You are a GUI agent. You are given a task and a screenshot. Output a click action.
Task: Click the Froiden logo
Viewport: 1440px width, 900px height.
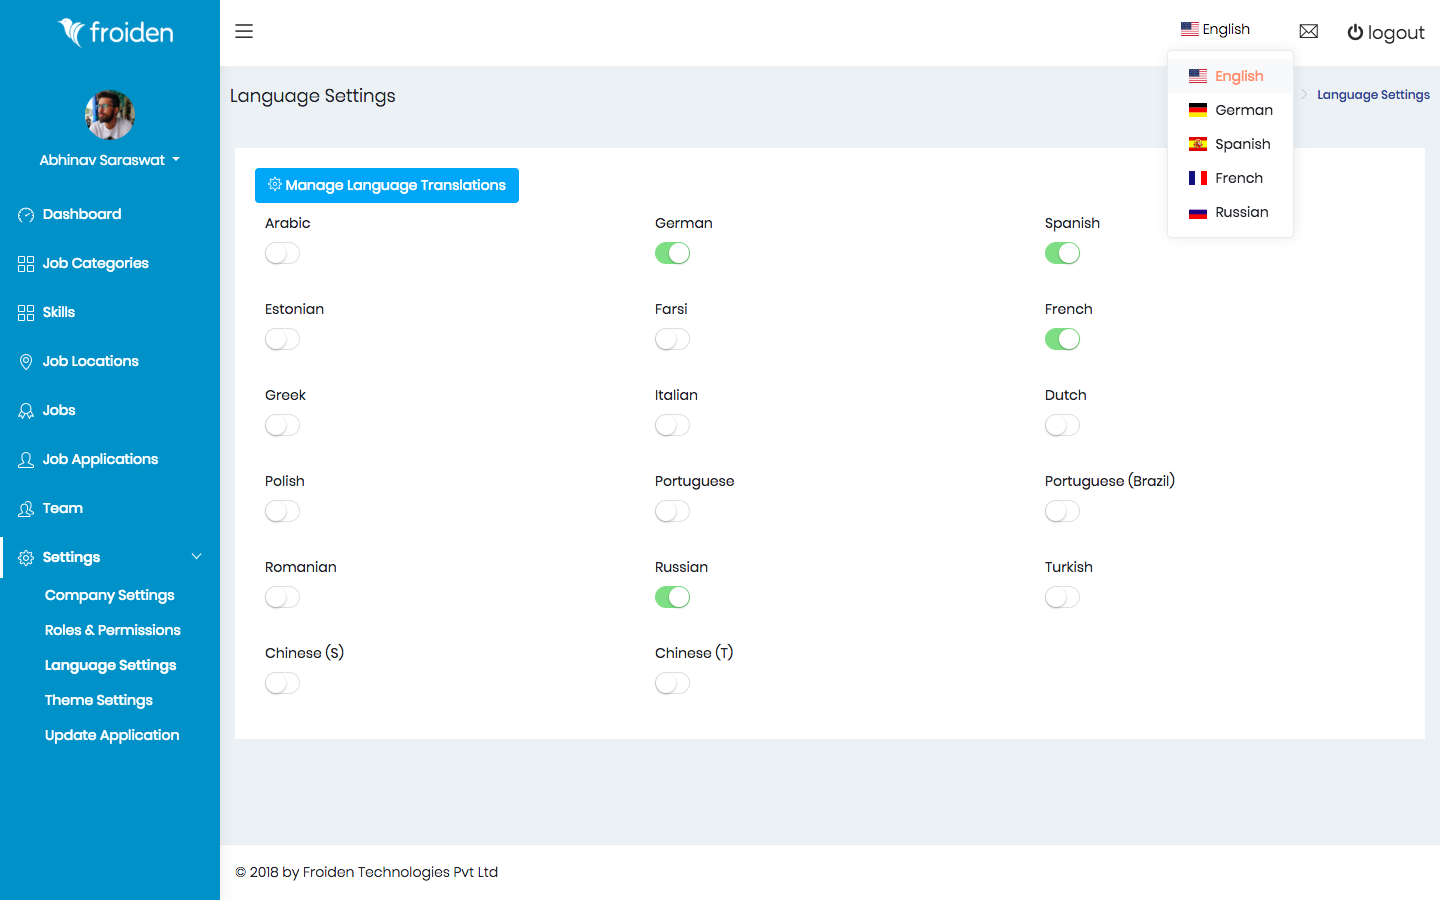pos(116,33)
